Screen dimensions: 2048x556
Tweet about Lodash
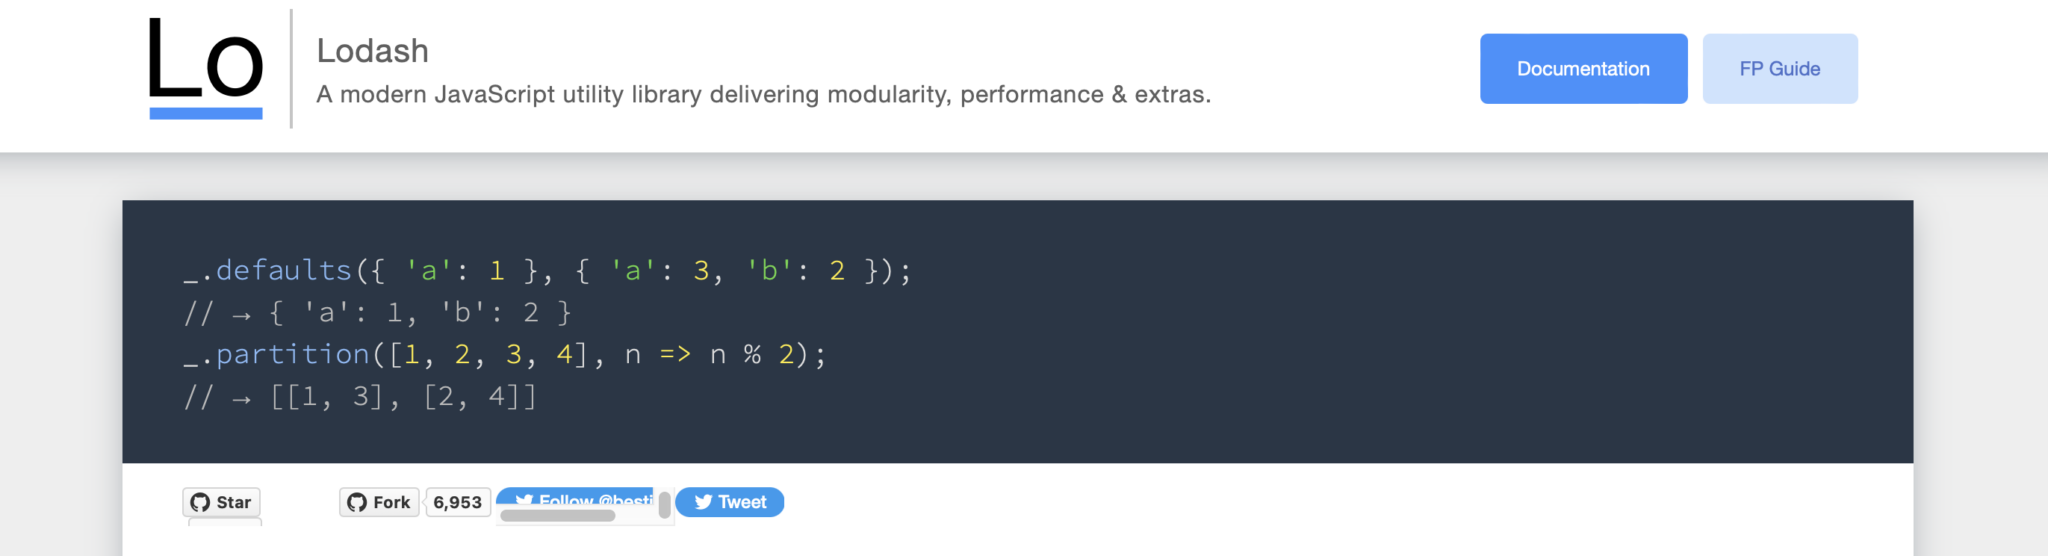click(730, 502)
